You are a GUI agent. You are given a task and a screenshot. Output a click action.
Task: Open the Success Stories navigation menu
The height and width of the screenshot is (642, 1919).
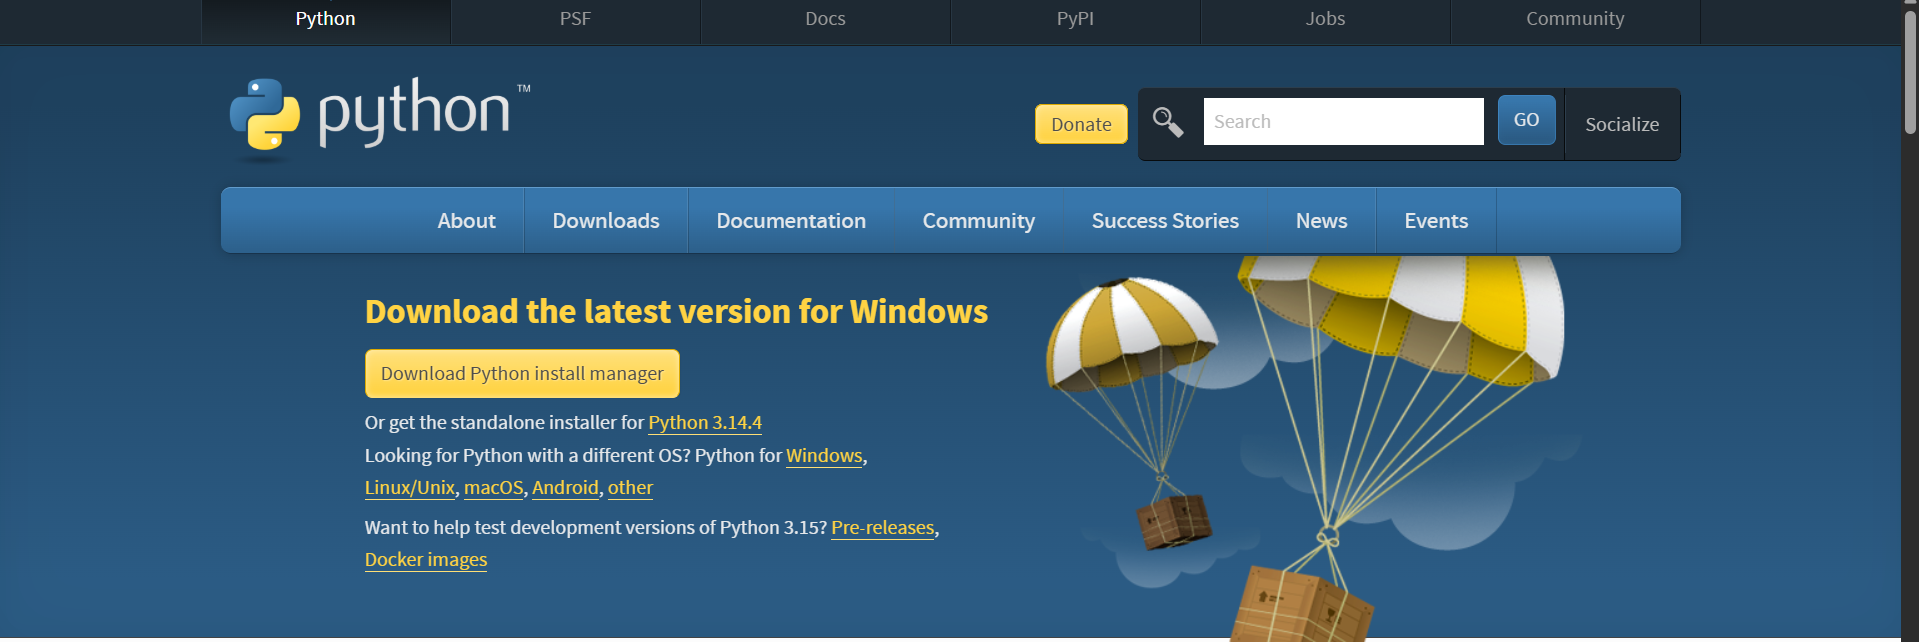[1165, 220]
